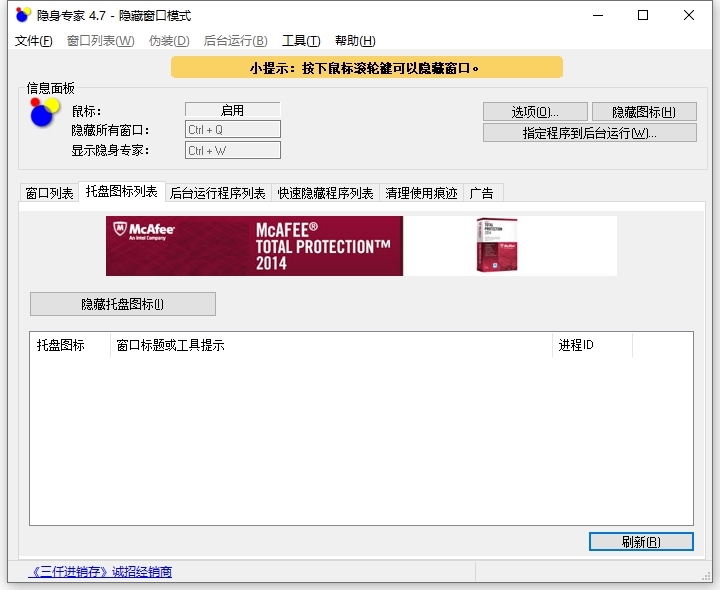Click the 鼠标: label

pos(86,111)
